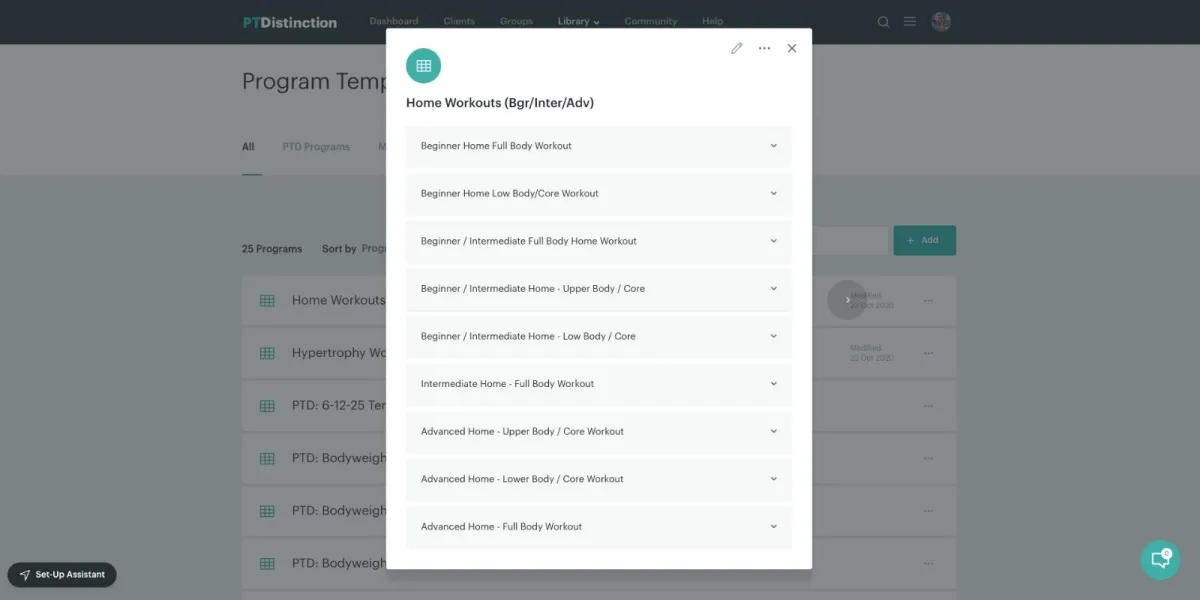The image size is (1200, 600).
Task: Switch to the PTD Programs tab
Action: pos(316,147)
